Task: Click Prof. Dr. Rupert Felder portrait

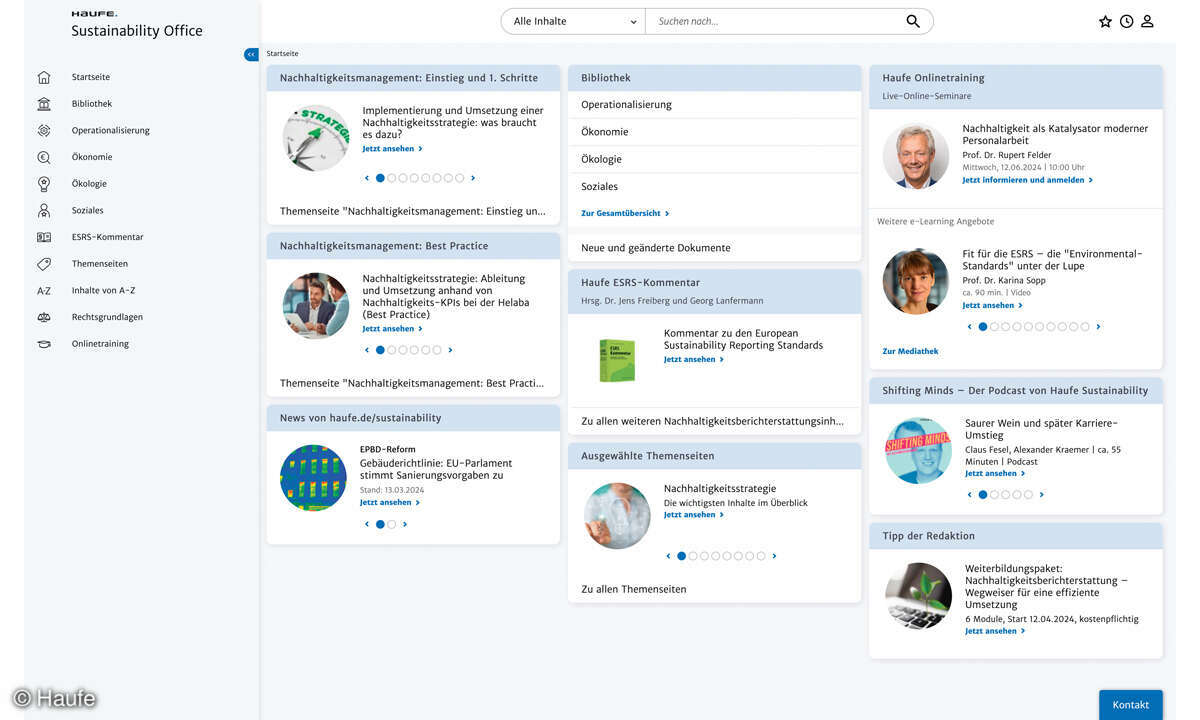Action: tap(915, 155)
